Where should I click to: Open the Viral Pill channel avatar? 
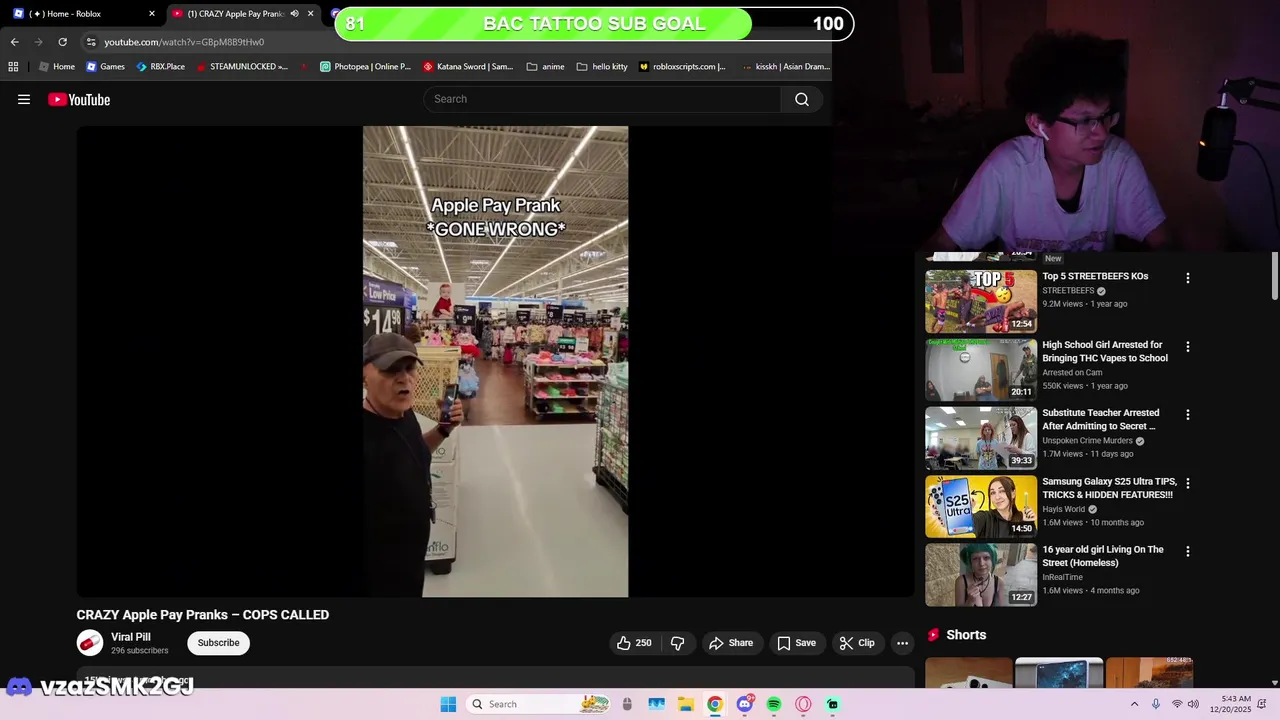pos(90,643)
